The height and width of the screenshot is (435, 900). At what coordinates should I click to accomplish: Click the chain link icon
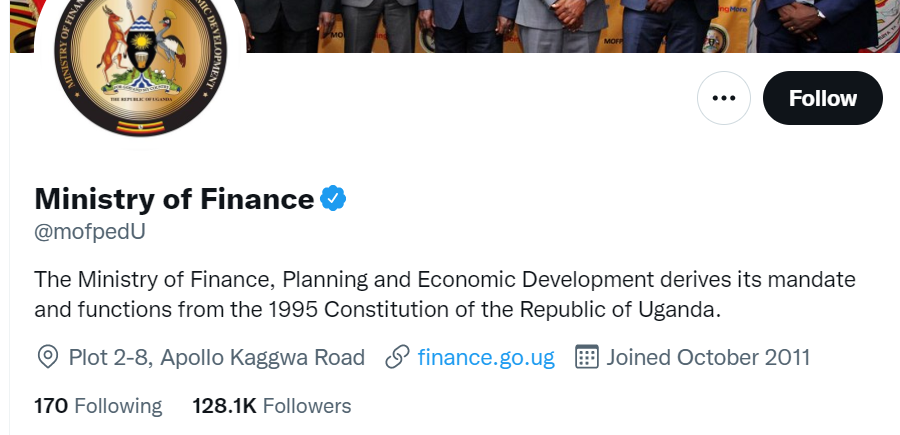coord(397,357)
